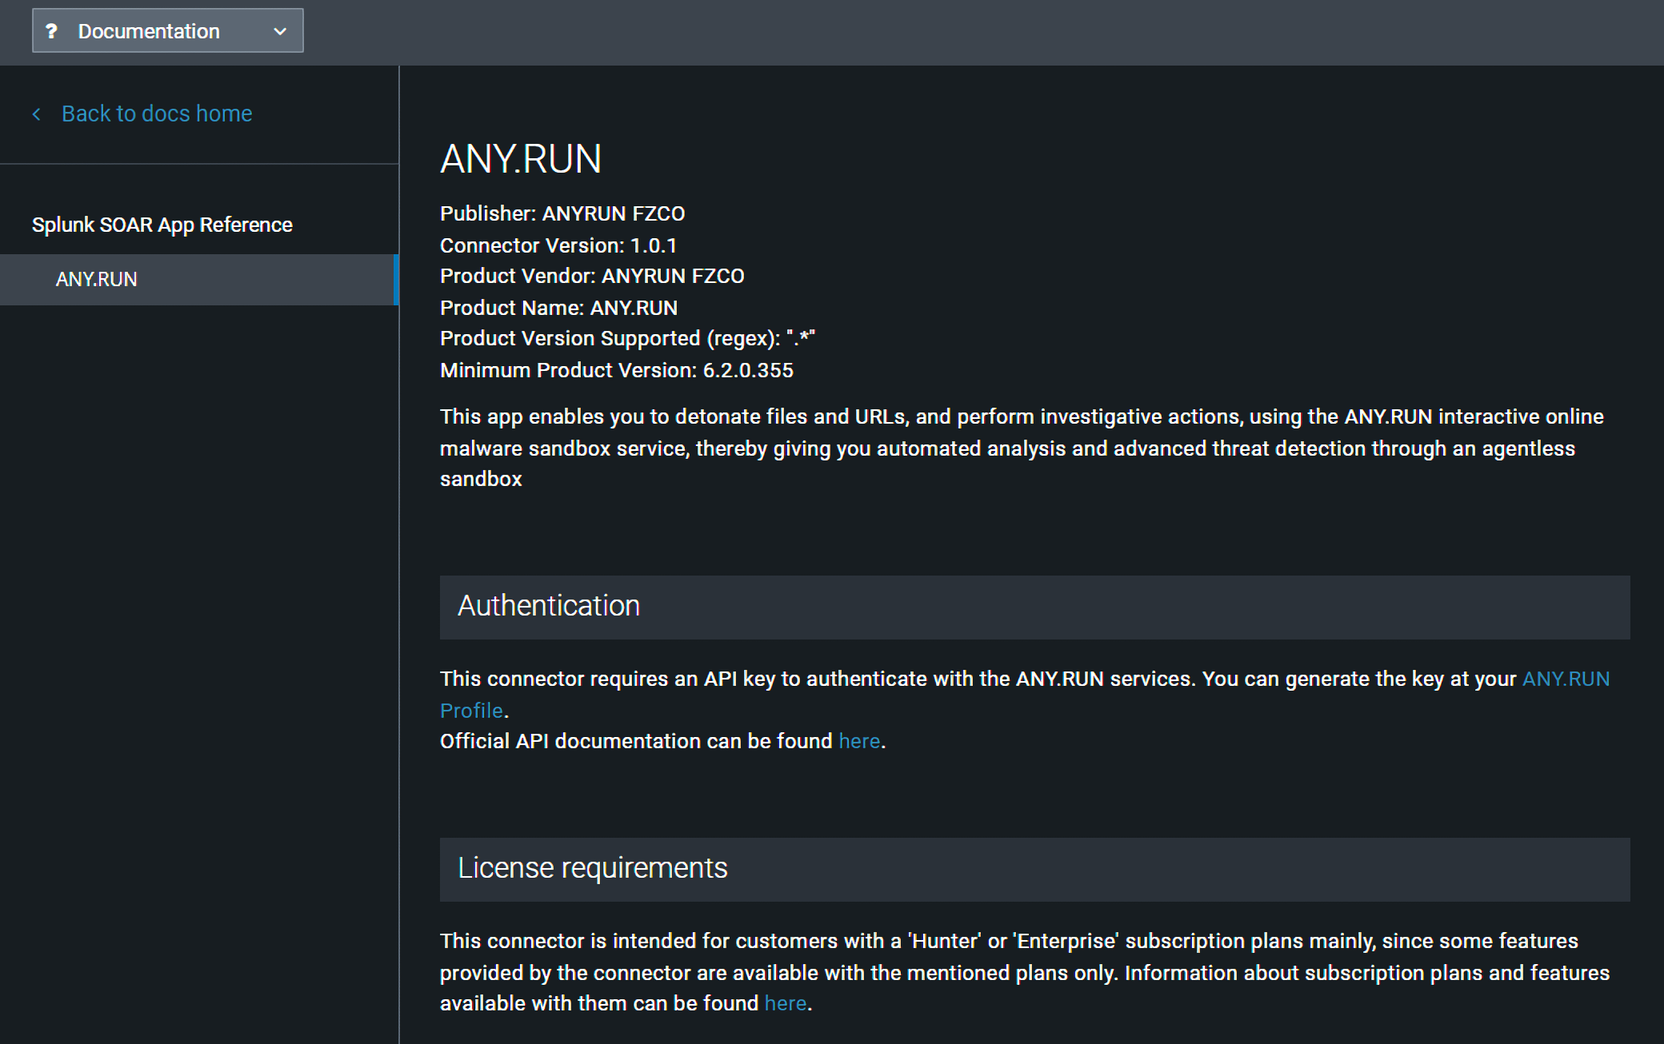This screenshot has width=1664, height=1044.
Task: Click the back arrow icon in sidebar
Action: coord(37,114)
